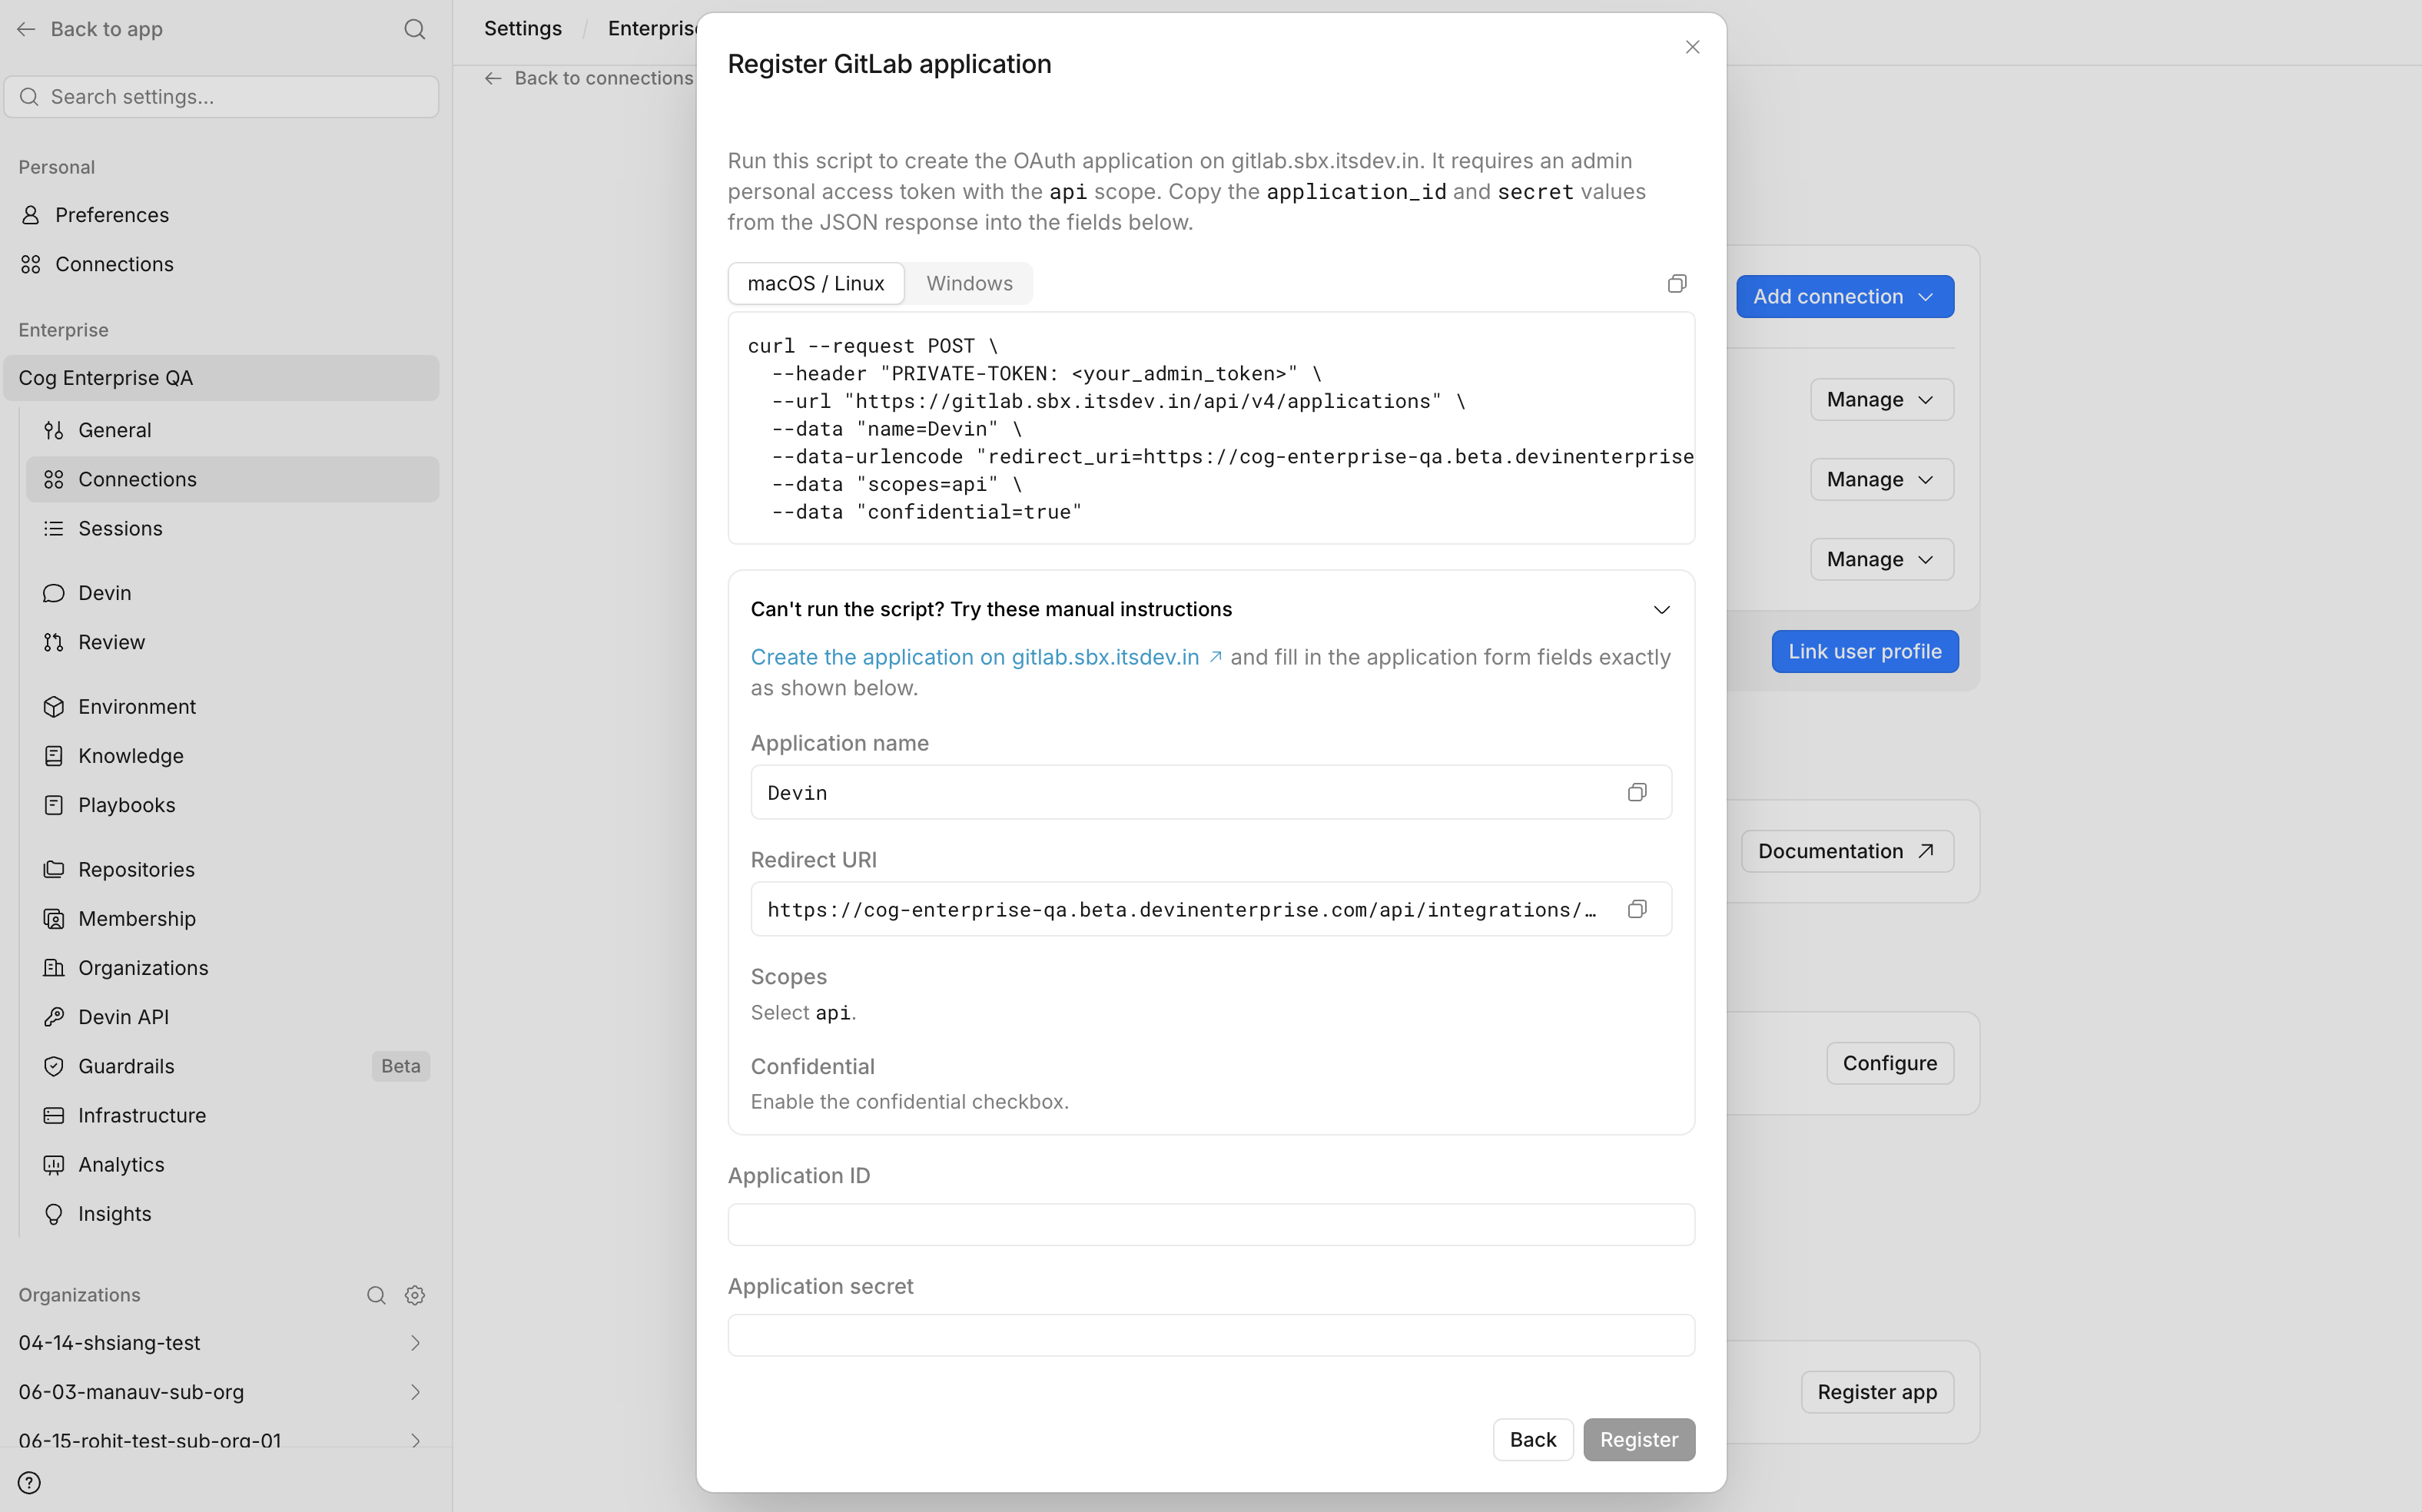Click the Configure button

[x=1889, y=1063]
